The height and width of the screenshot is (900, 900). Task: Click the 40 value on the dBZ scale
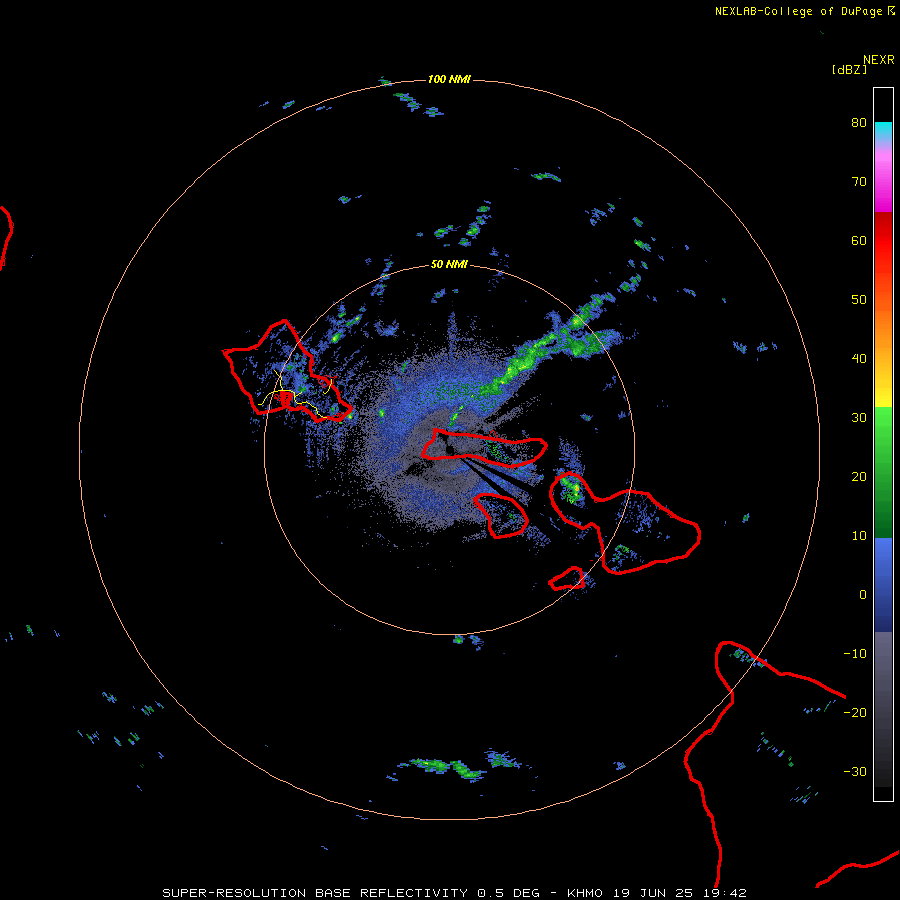[859, 359]
